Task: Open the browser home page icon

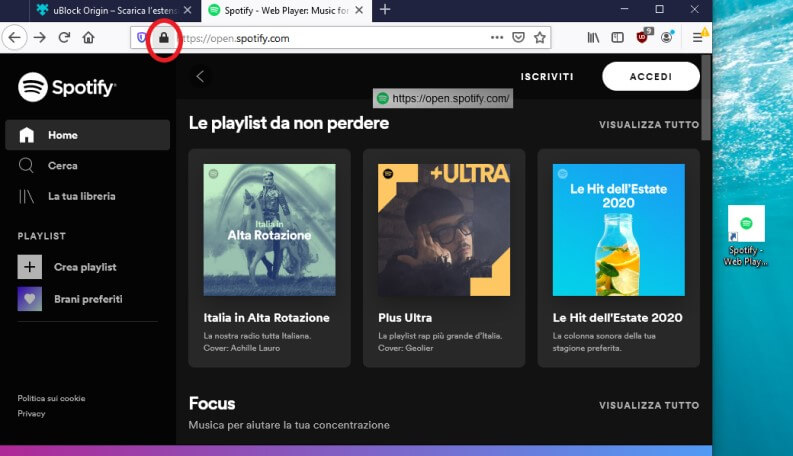Action: tap(89, 37)
